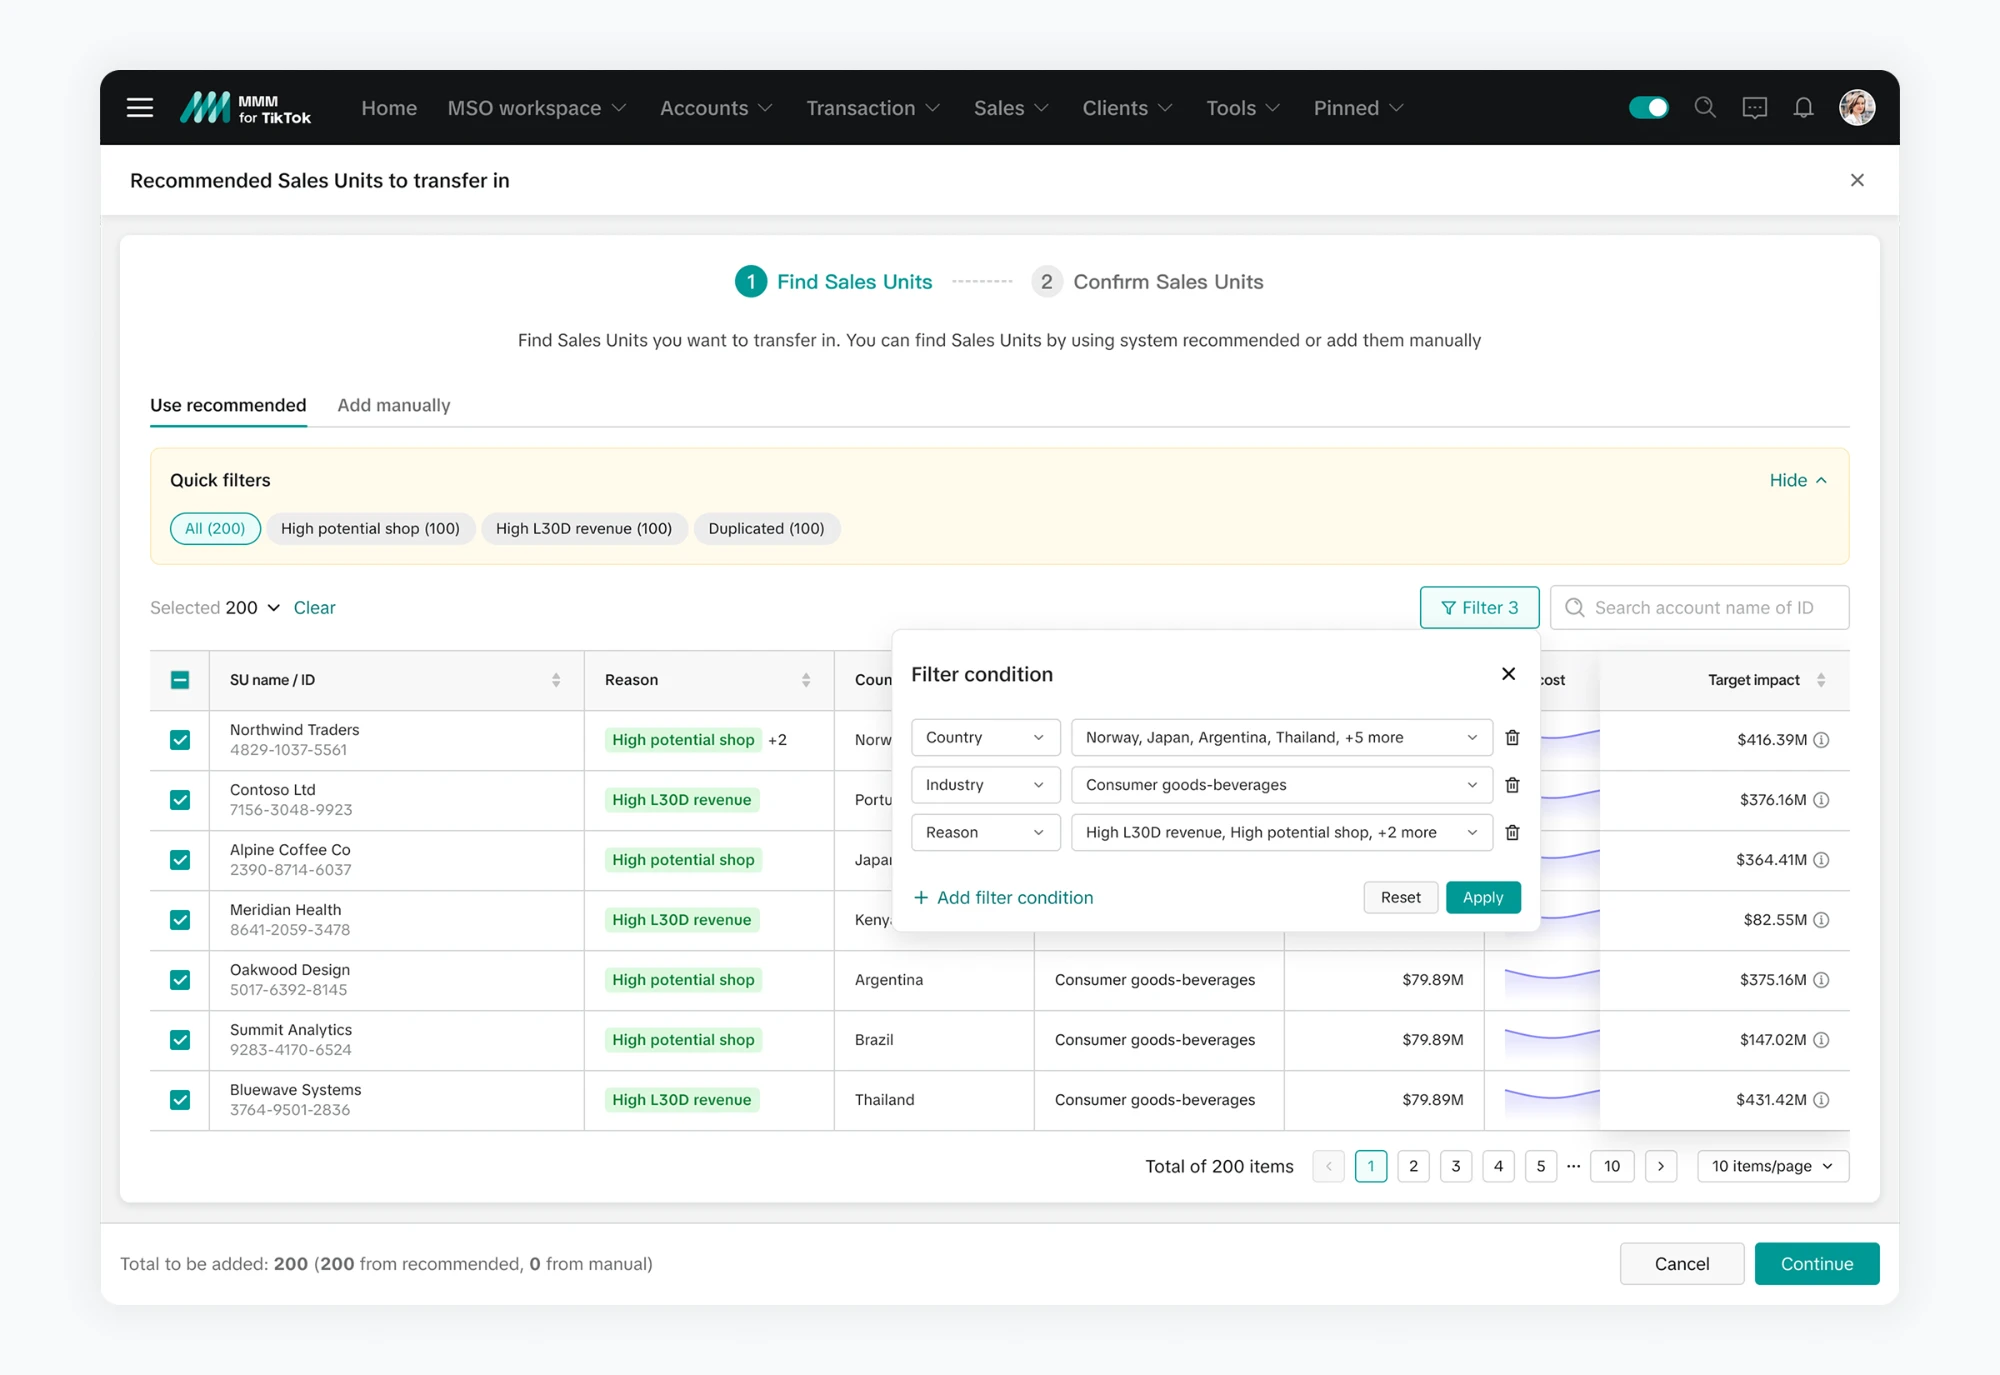Open the MSO workspace menu
Viewport: 2000px width, 1375px height.
pos(536,108)
